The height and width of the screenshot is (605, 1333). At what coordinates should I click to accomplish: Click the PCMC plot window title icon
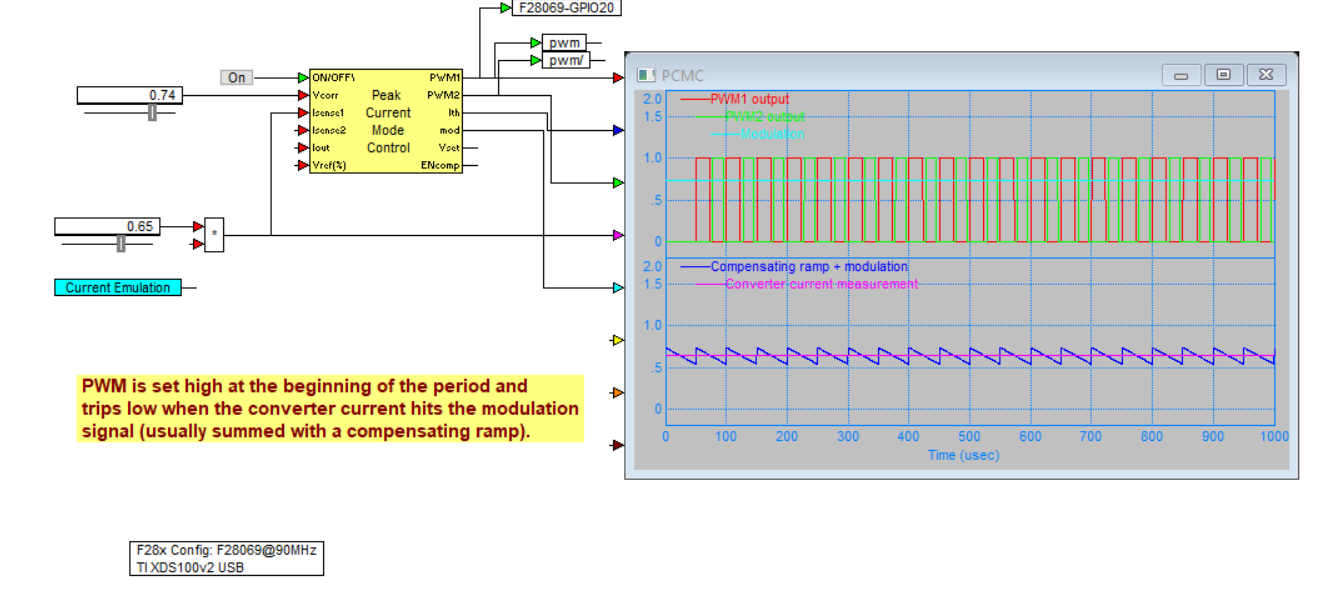point(646,75)
